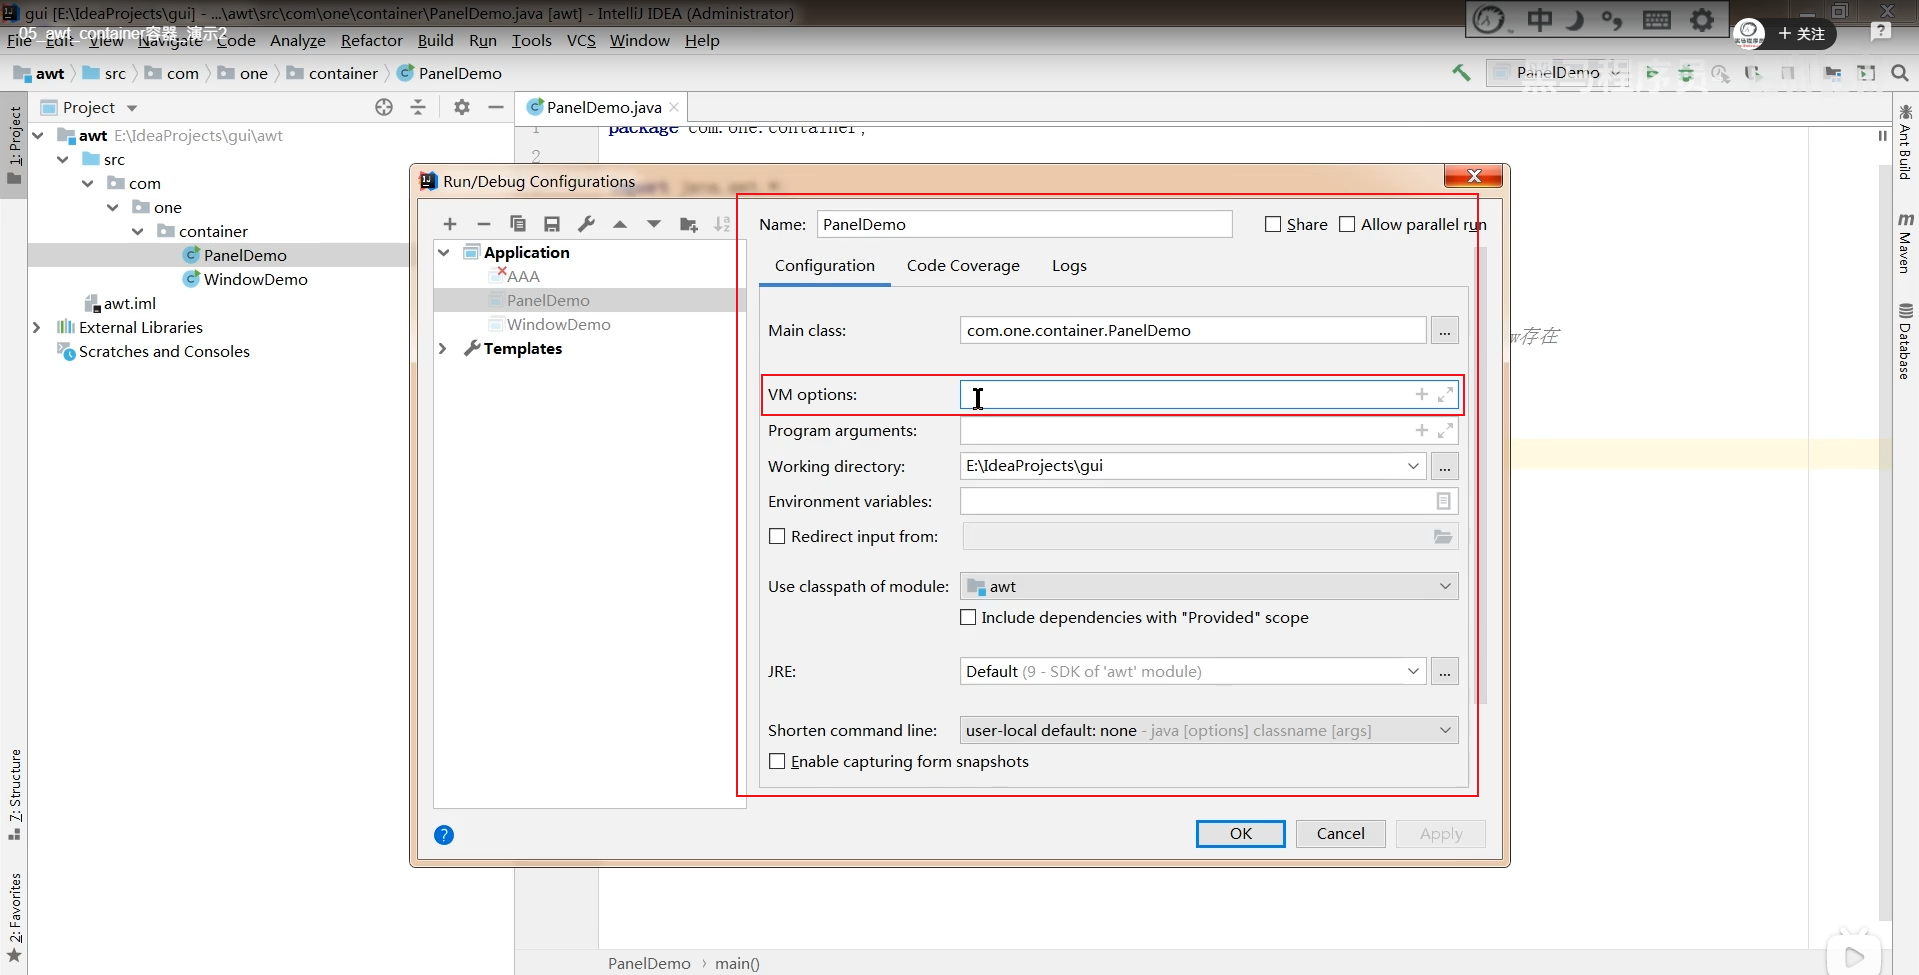The width and height of the screenshot is (1919, 975).
Task: Sort configurations alphabetically icon
Action: 722,224
